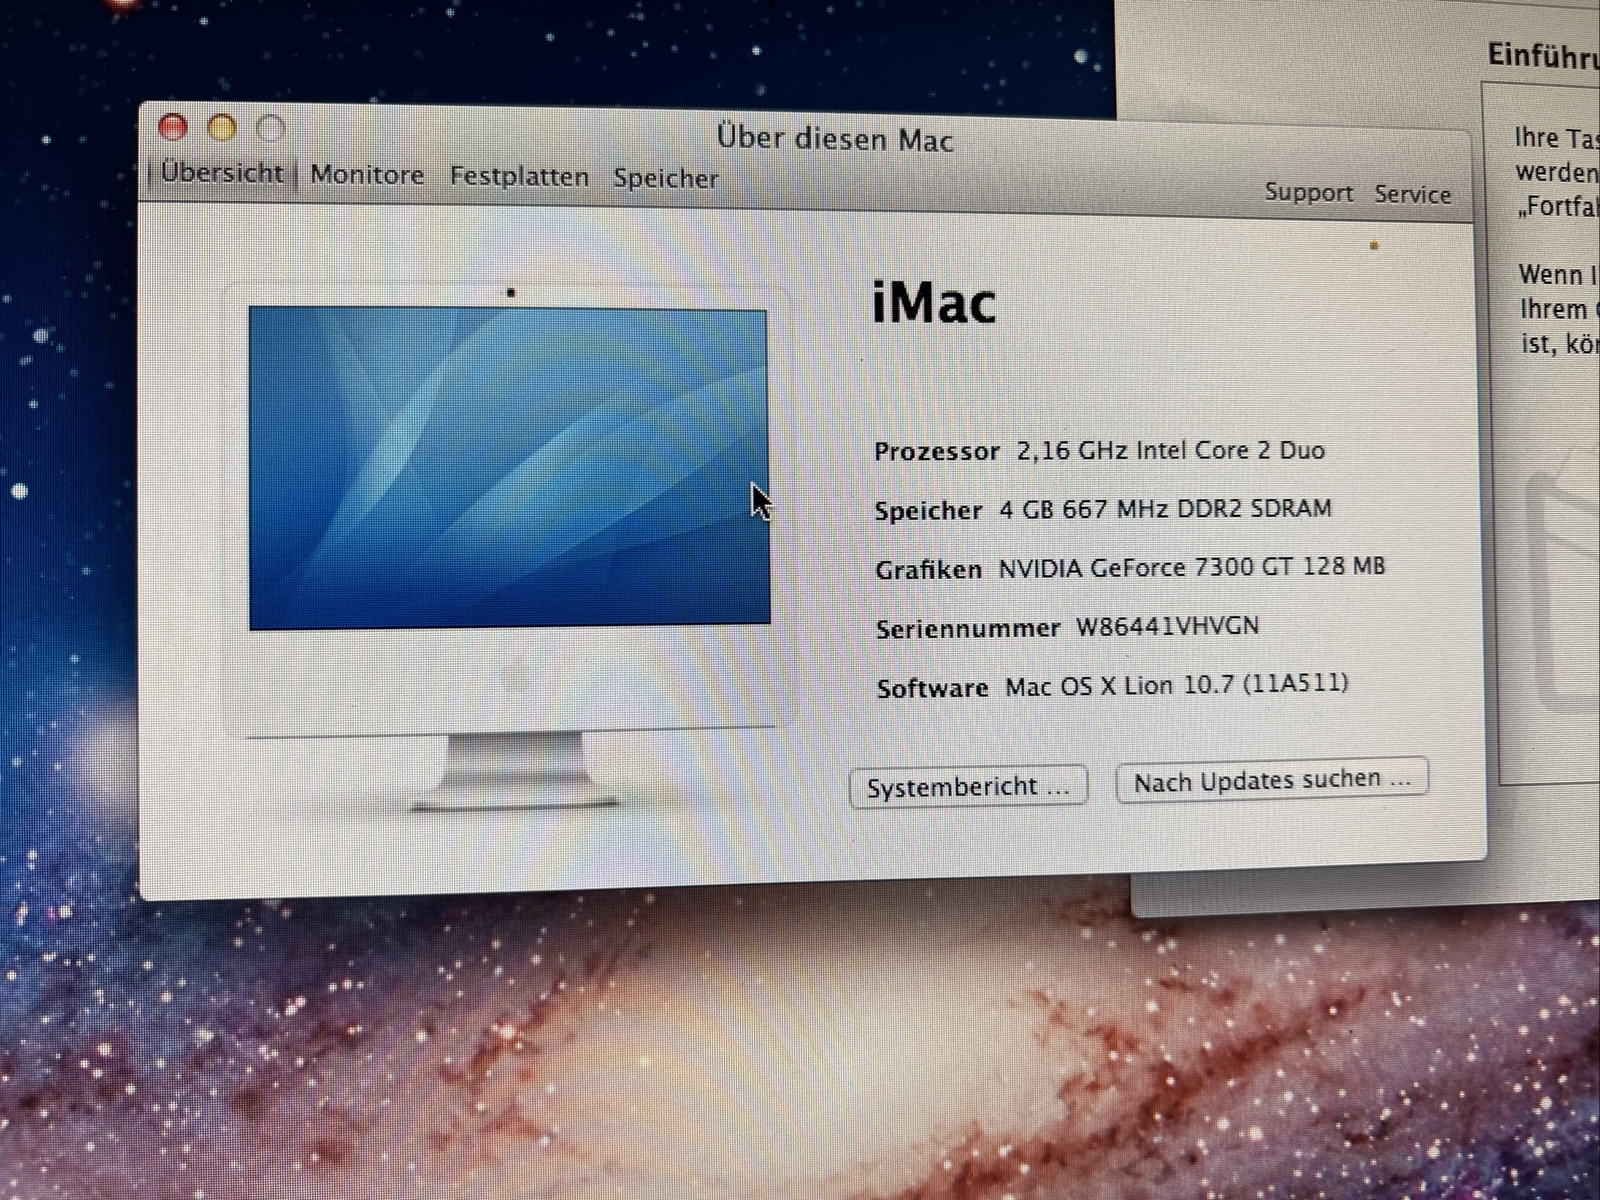Select processor text 2,16 GHz Intel Core 2 Duo
Screen dimensions: 1600x1200
[1170, 450]
